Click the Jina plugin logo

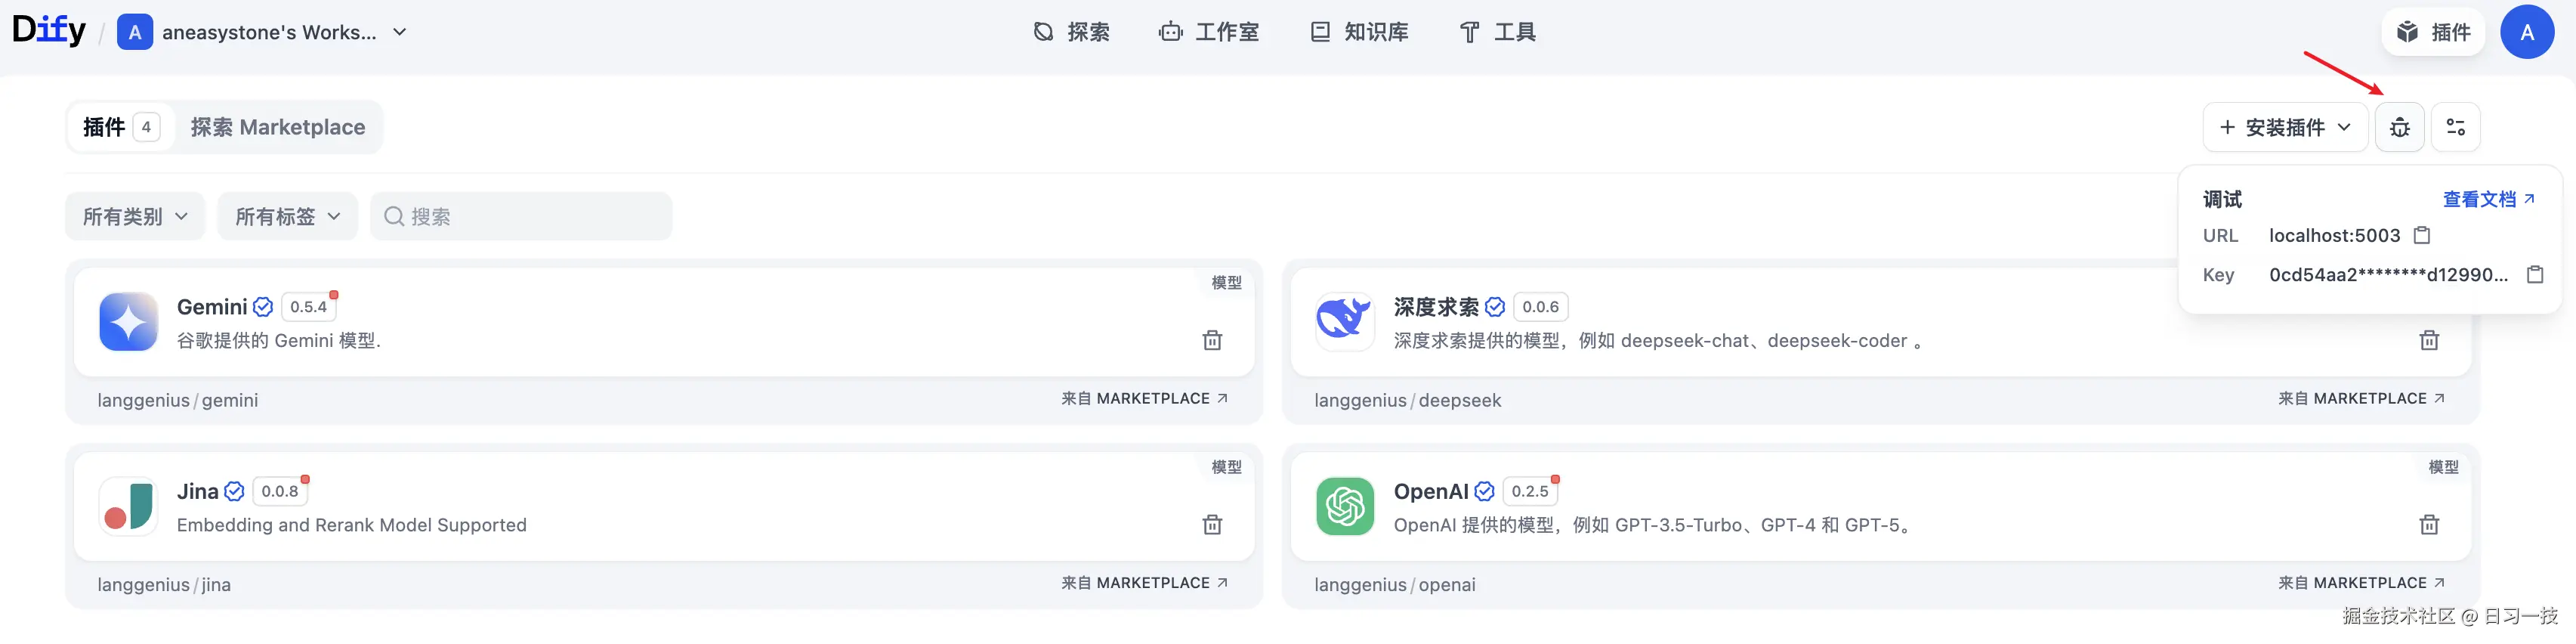(x=128, y=506)
